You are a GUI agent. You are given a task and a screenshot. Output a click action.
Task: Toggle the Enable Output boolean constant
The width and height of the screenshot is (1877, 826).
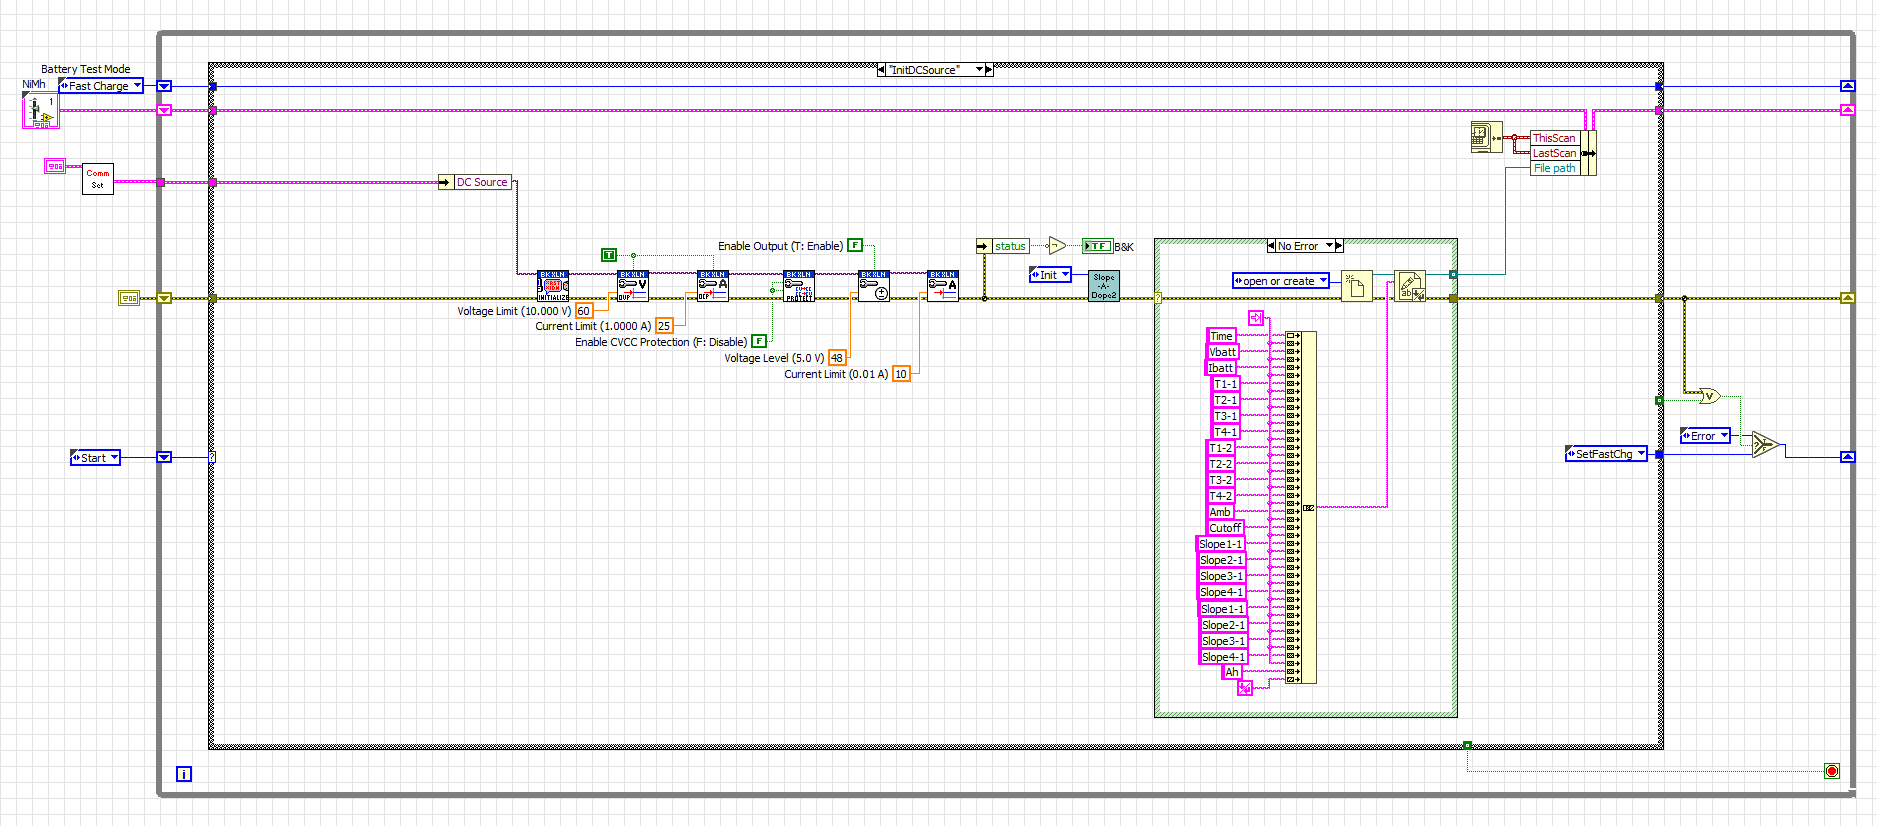point(855,245)
